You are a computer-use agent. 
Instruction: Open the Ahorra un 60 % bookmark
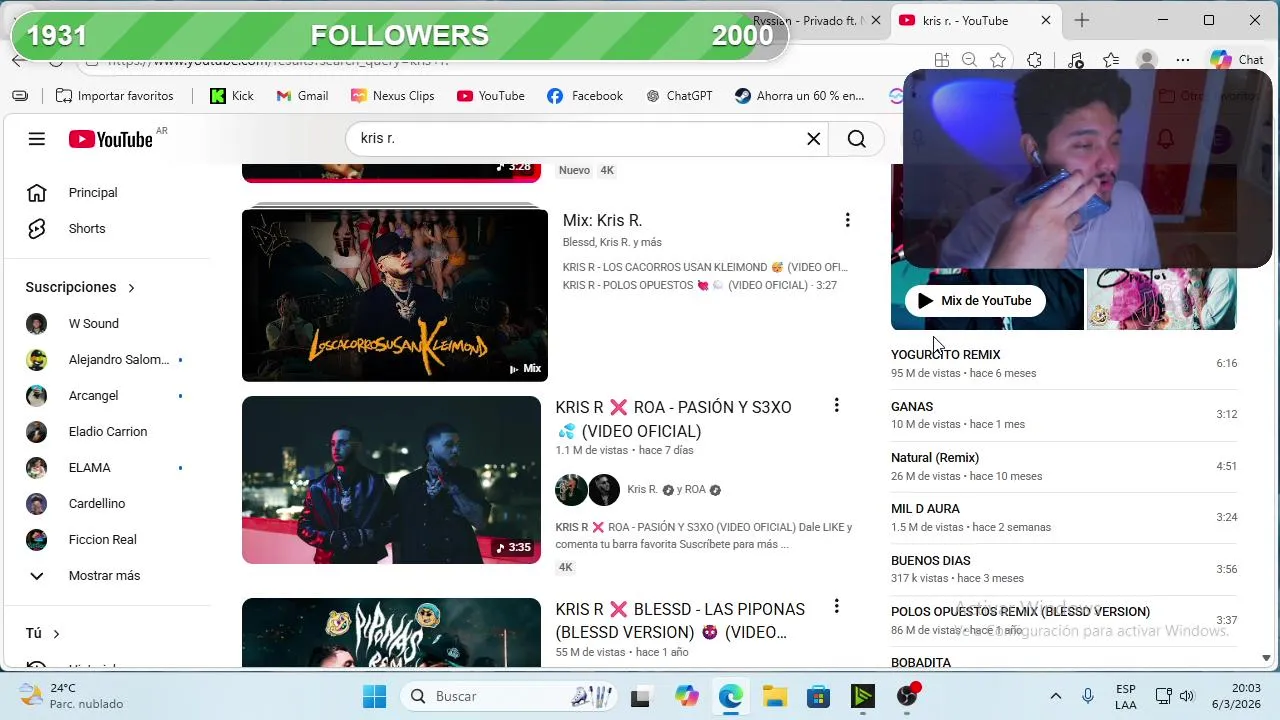click(799, 96)
